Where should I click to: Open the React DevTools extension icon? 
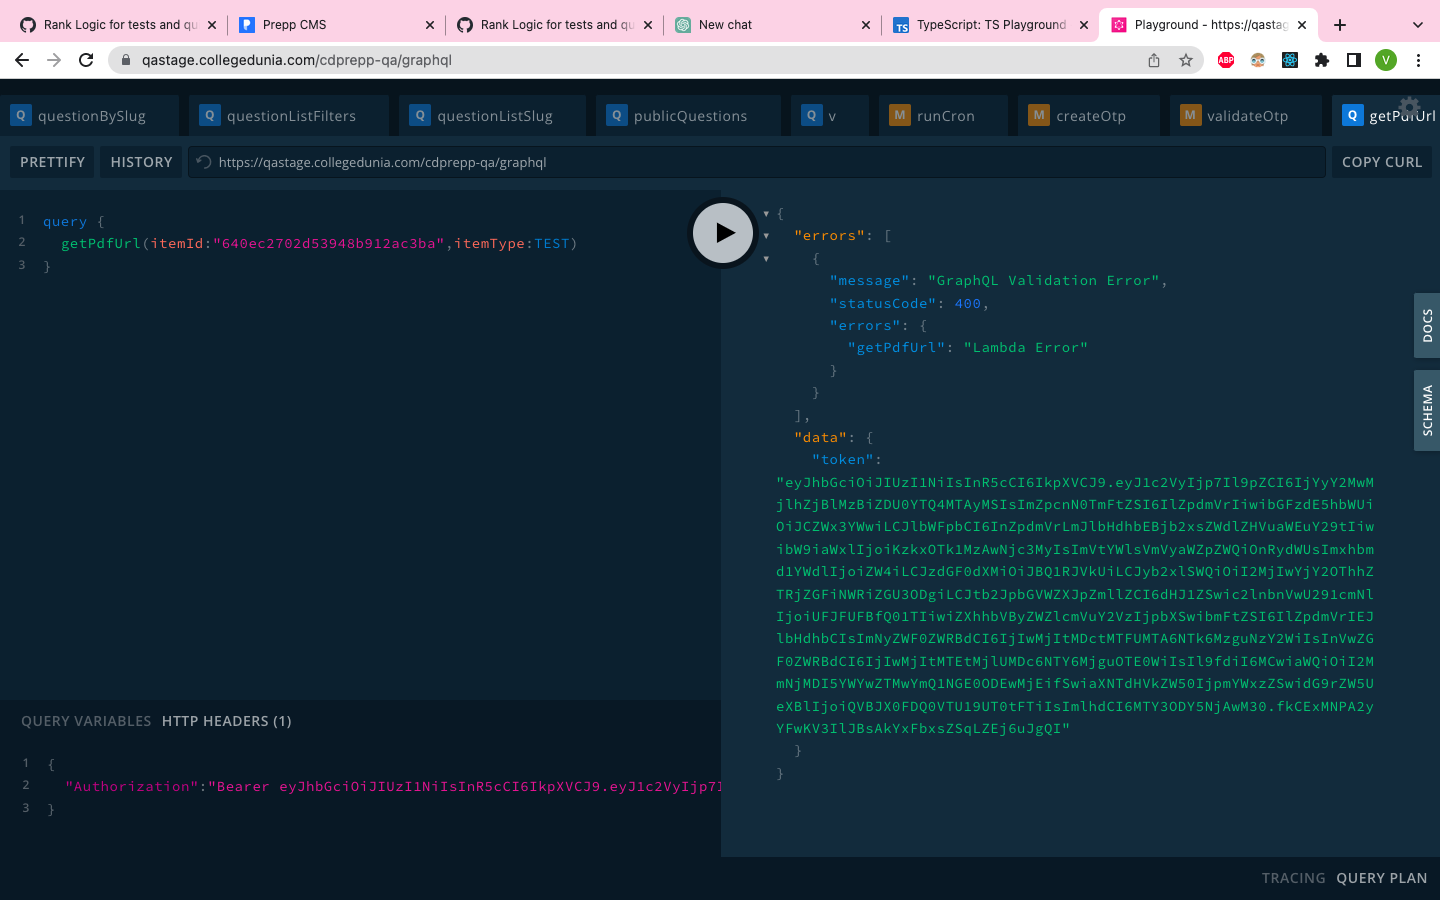[x=1290, y=60]
